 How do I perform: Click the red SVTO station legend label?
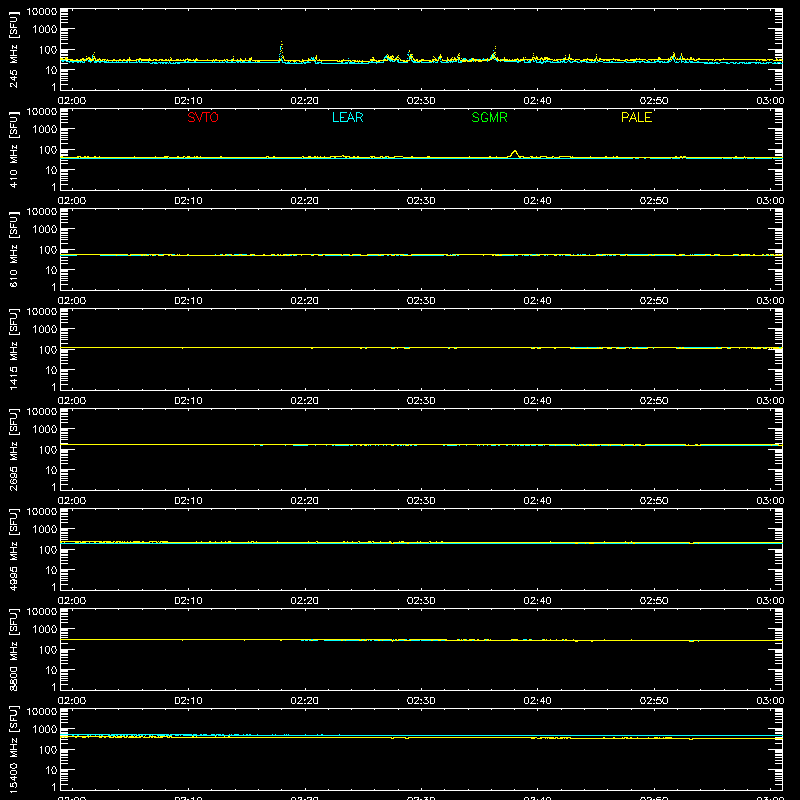click(203, 117)
